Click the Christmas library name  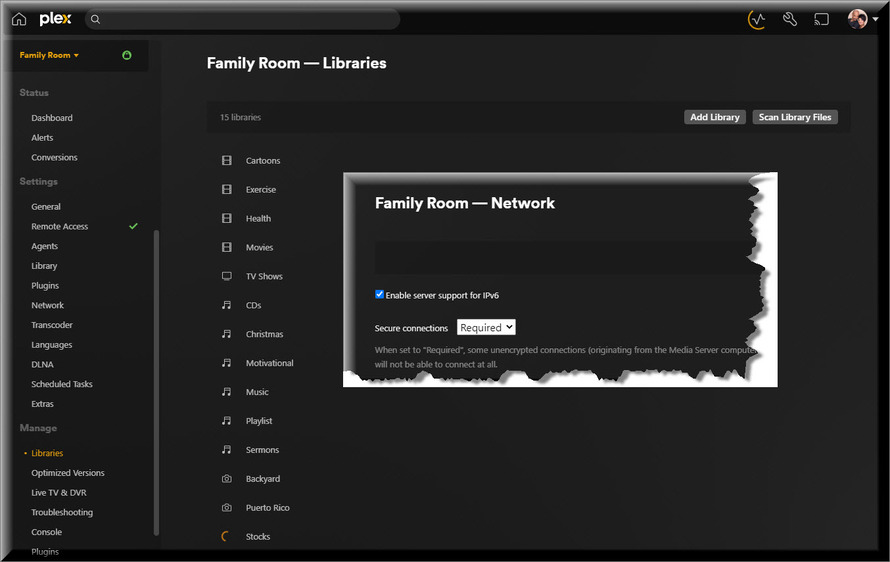265,334
